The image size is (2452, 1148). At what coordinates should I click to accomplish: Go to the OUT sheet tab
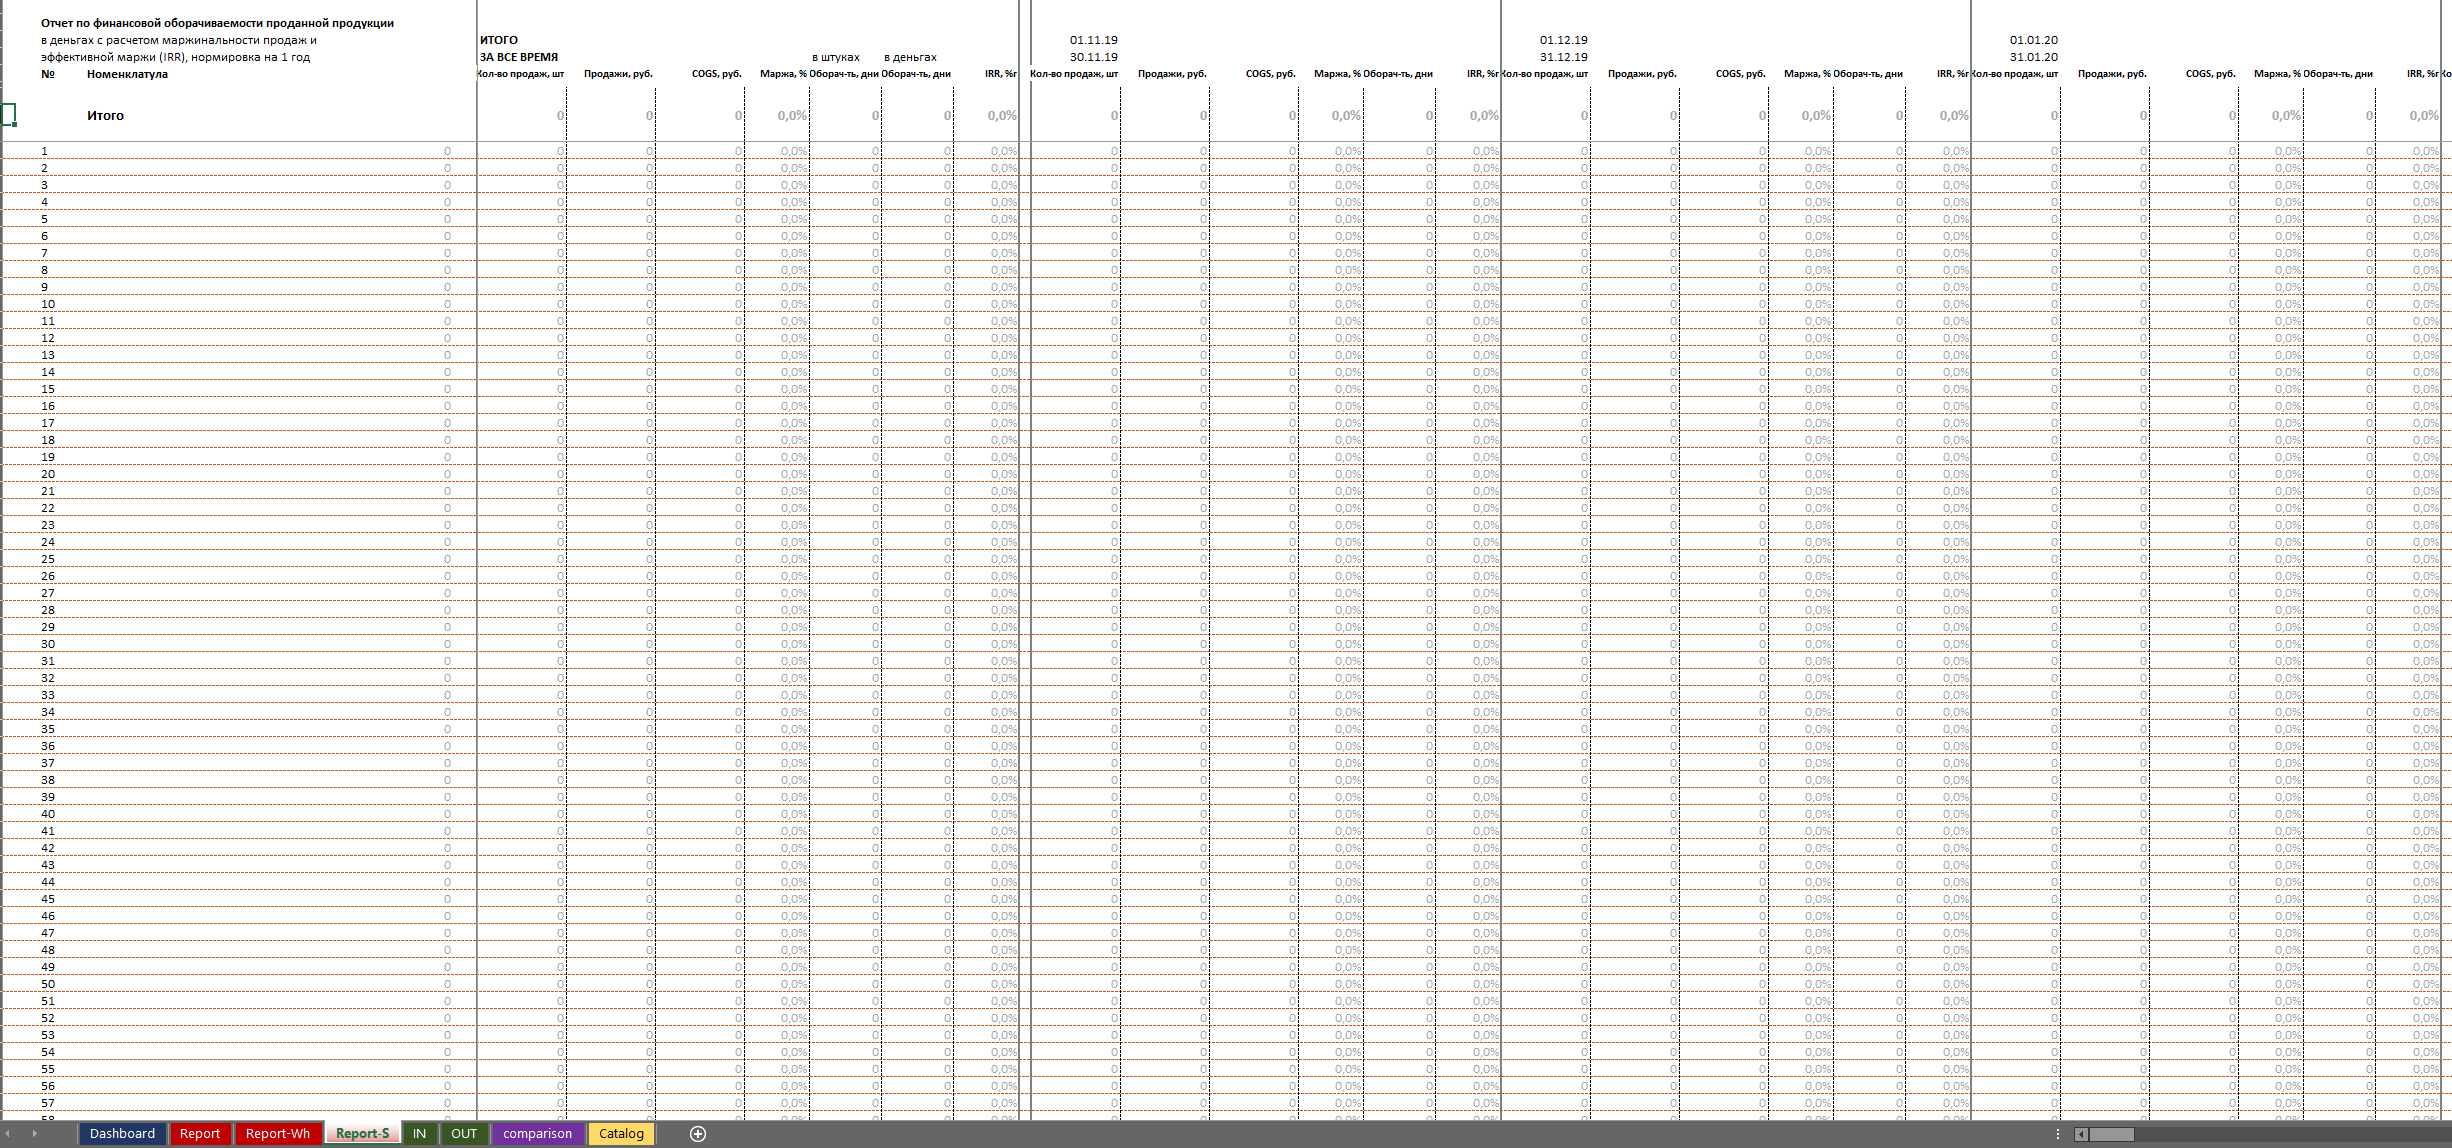pyautogui.click(x=464, y=1133)
